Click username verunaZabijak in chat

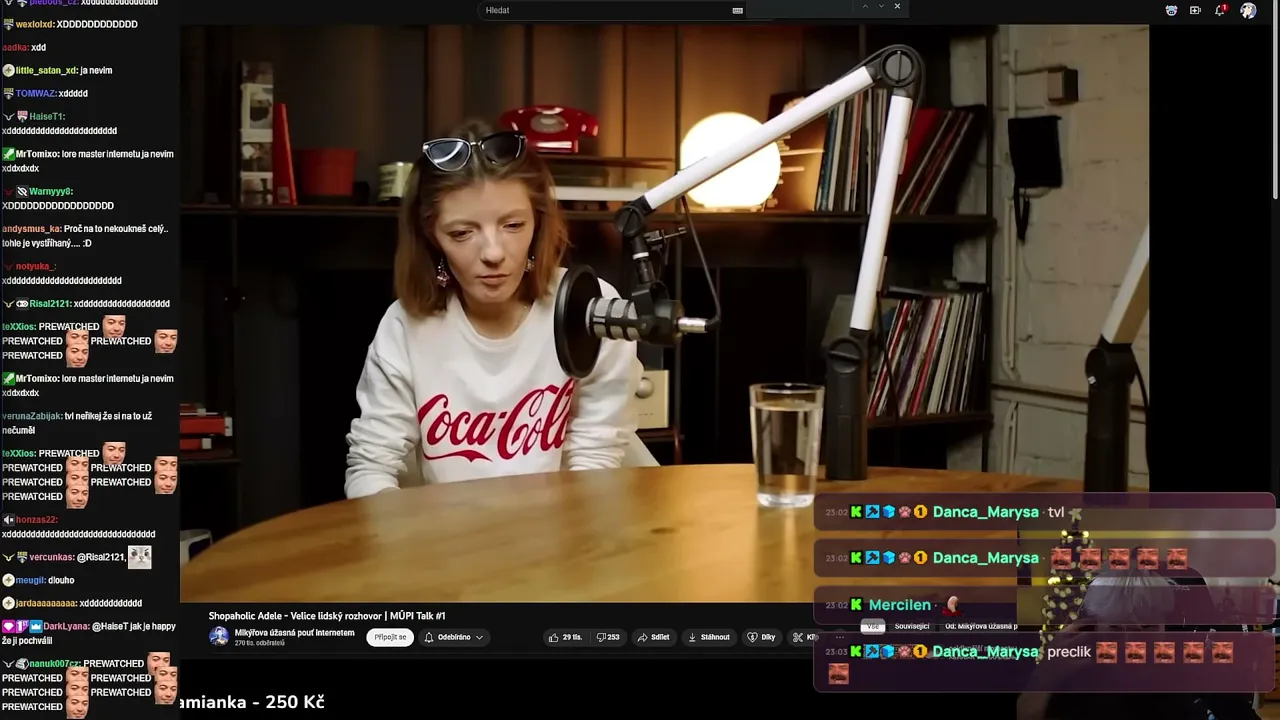click(x=32, y=416)
